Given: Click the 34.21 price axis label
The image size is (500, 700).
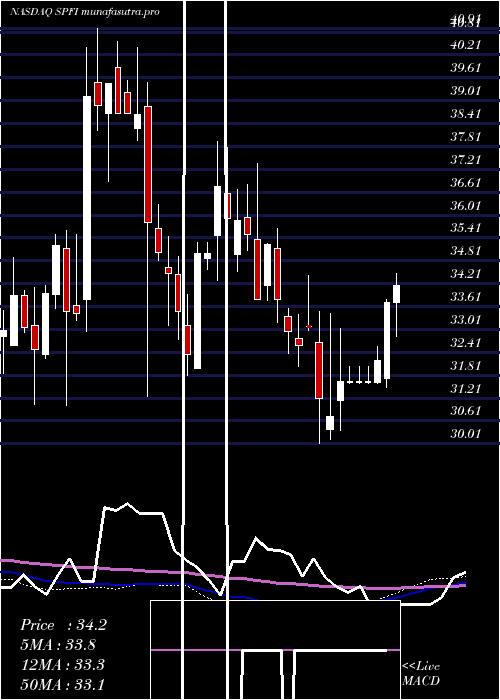Looking at the screenshot, I should tap(465, 274).
